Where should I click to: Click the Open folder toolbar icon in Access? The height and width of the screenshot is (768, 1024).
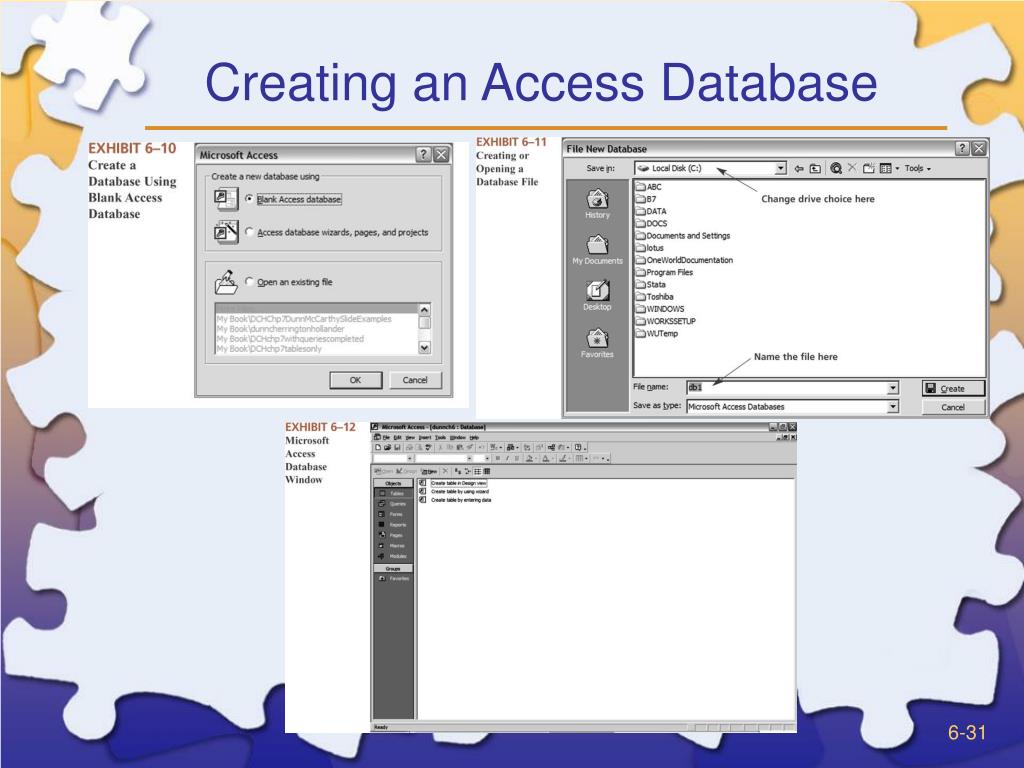pos(387,447)
